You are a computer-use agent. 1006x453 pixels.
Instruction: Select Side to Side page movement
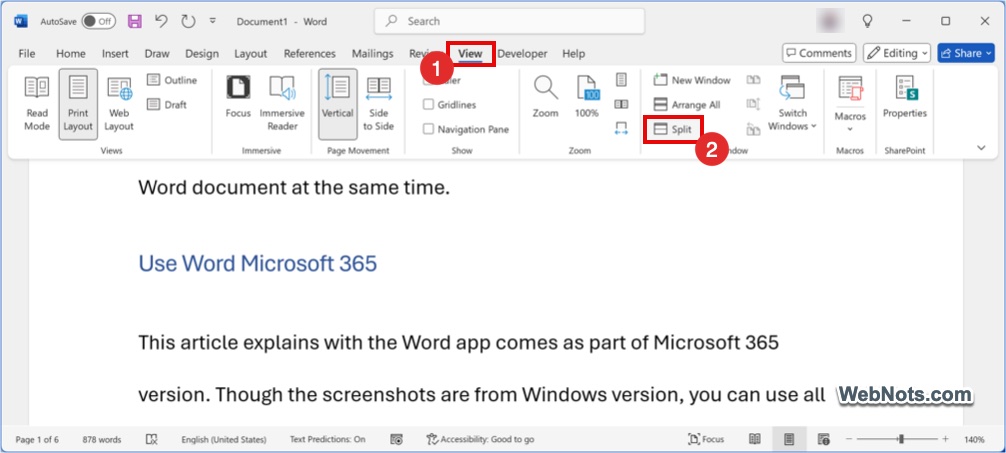(x=379, y=103)
